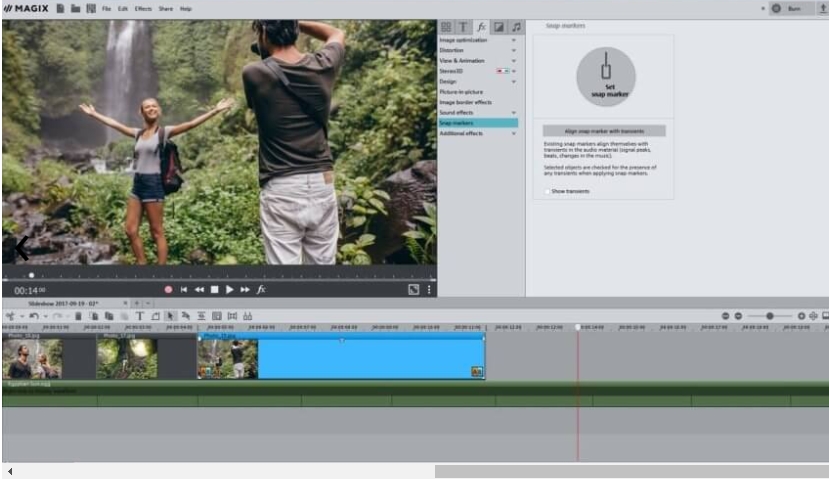Click the stretch/align objects tool icon

click(x=201, y=316)
